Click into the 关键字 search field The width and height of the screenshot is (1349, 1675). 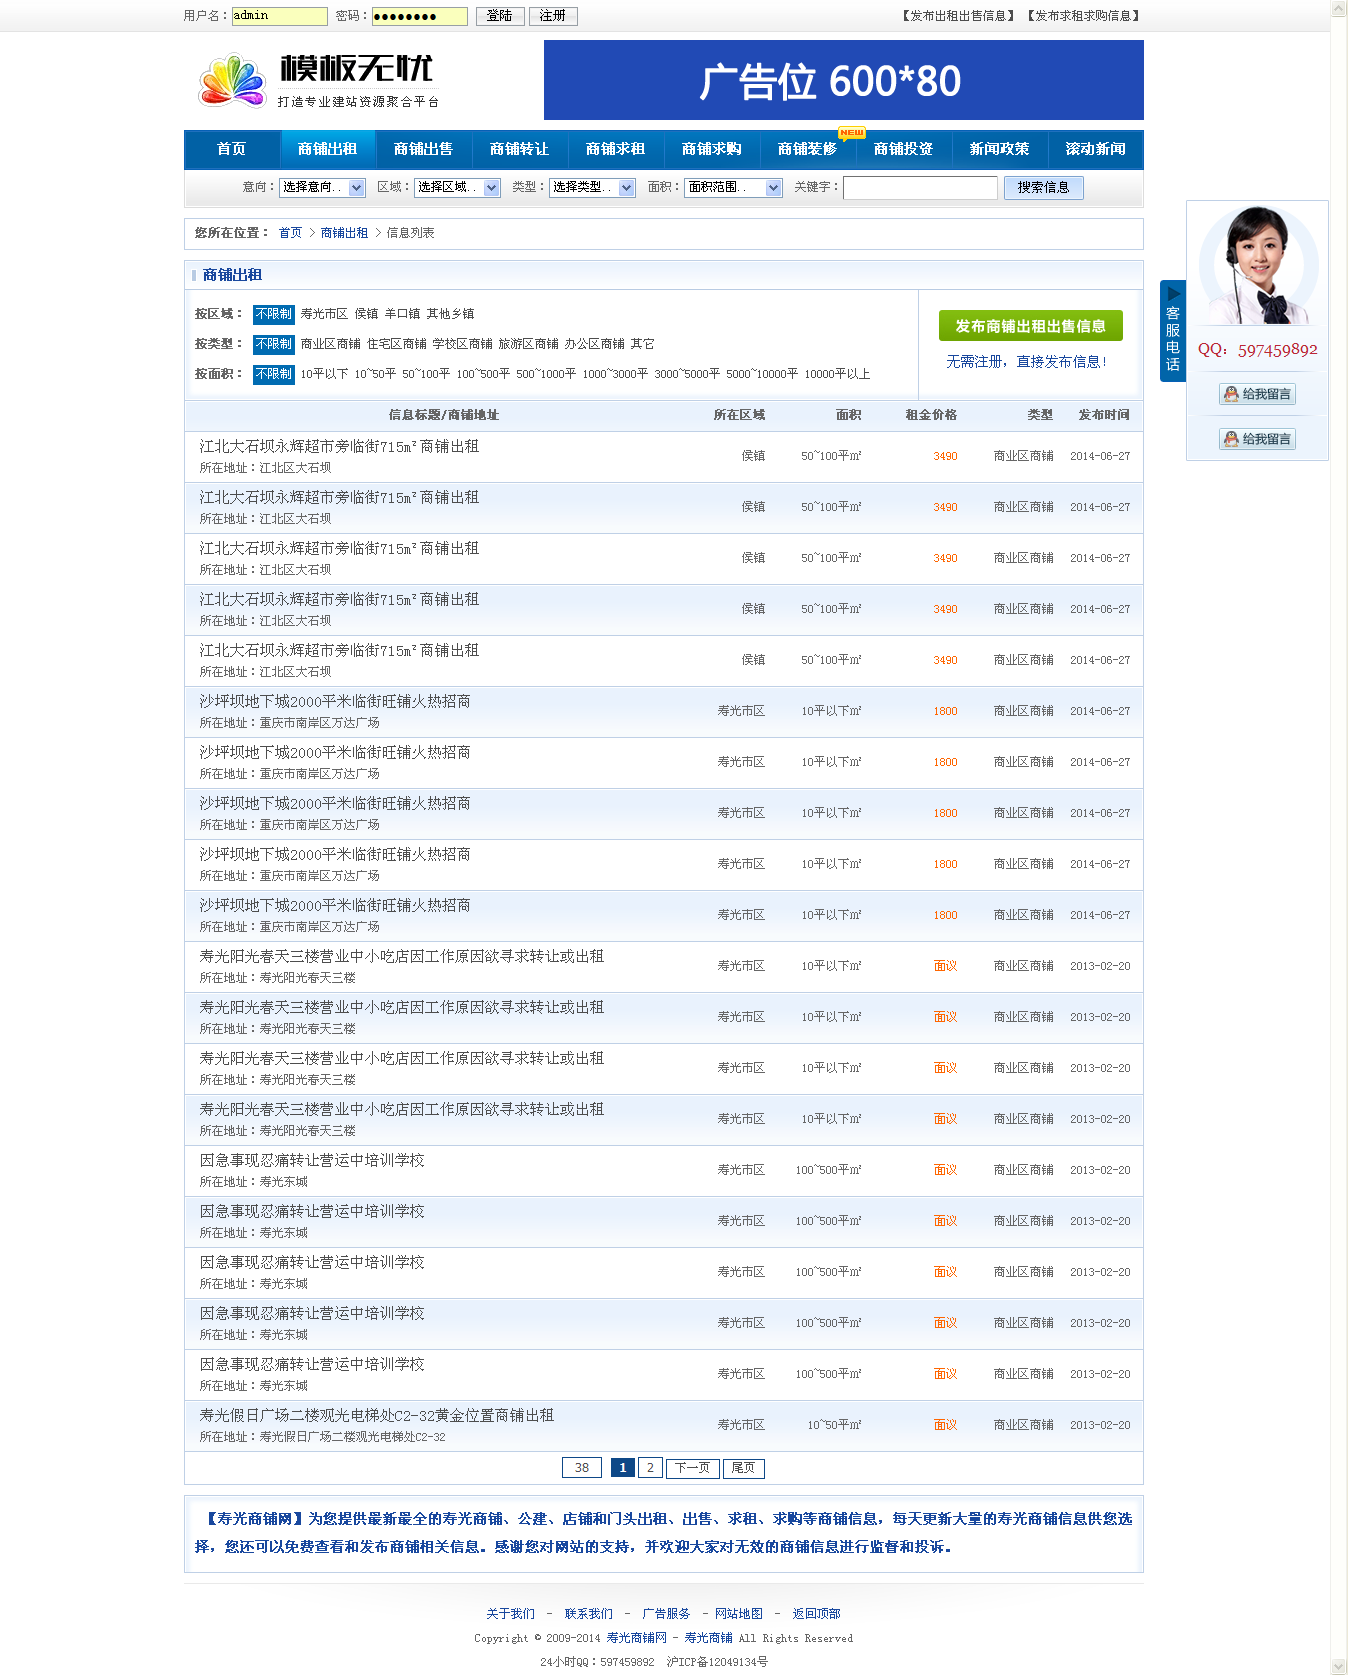click(x=919, y=187)
